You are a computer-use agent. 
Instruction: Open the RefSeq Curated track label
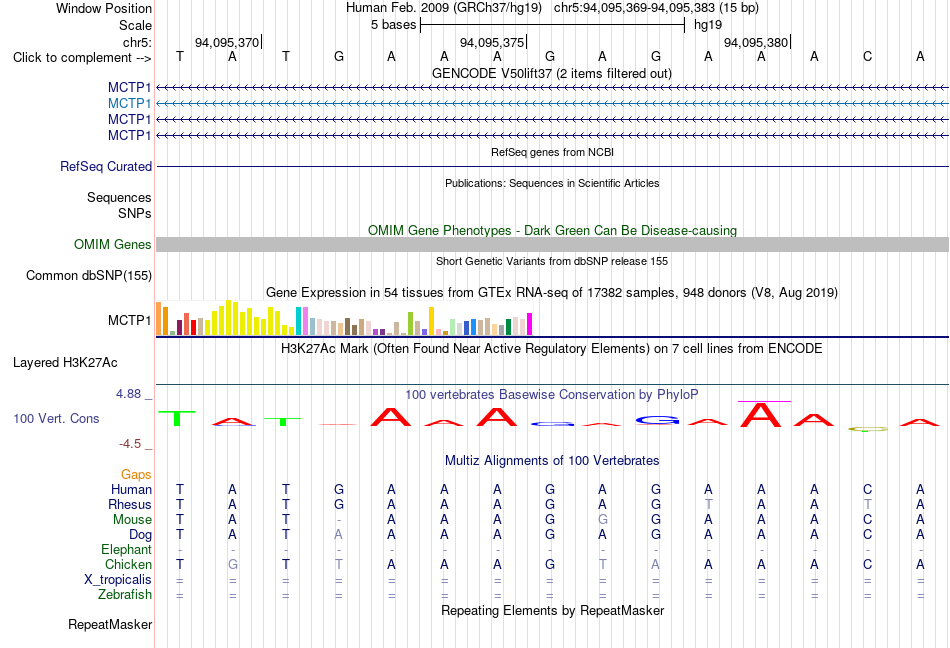click(x=106, y=167)
